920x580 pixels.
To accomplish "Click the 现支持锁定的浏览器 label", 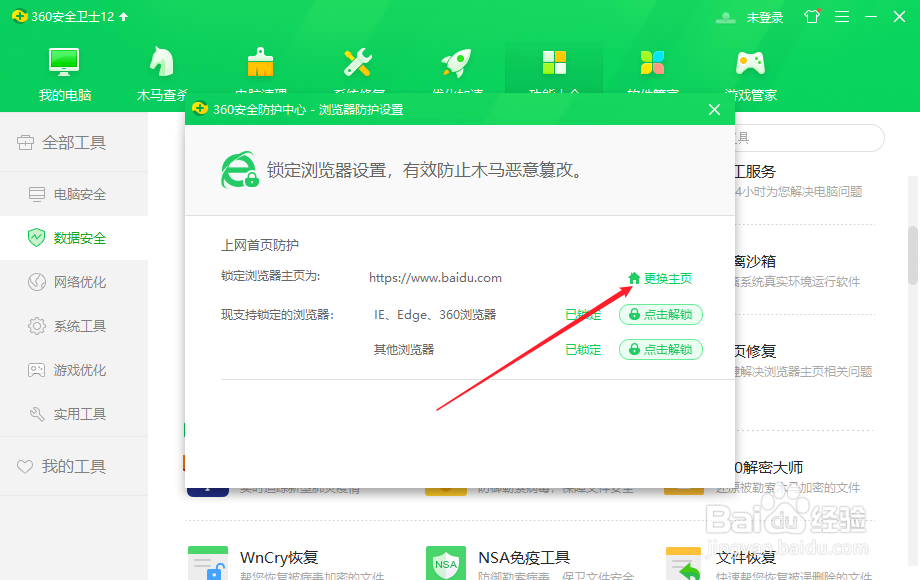I will coord(277,315).
